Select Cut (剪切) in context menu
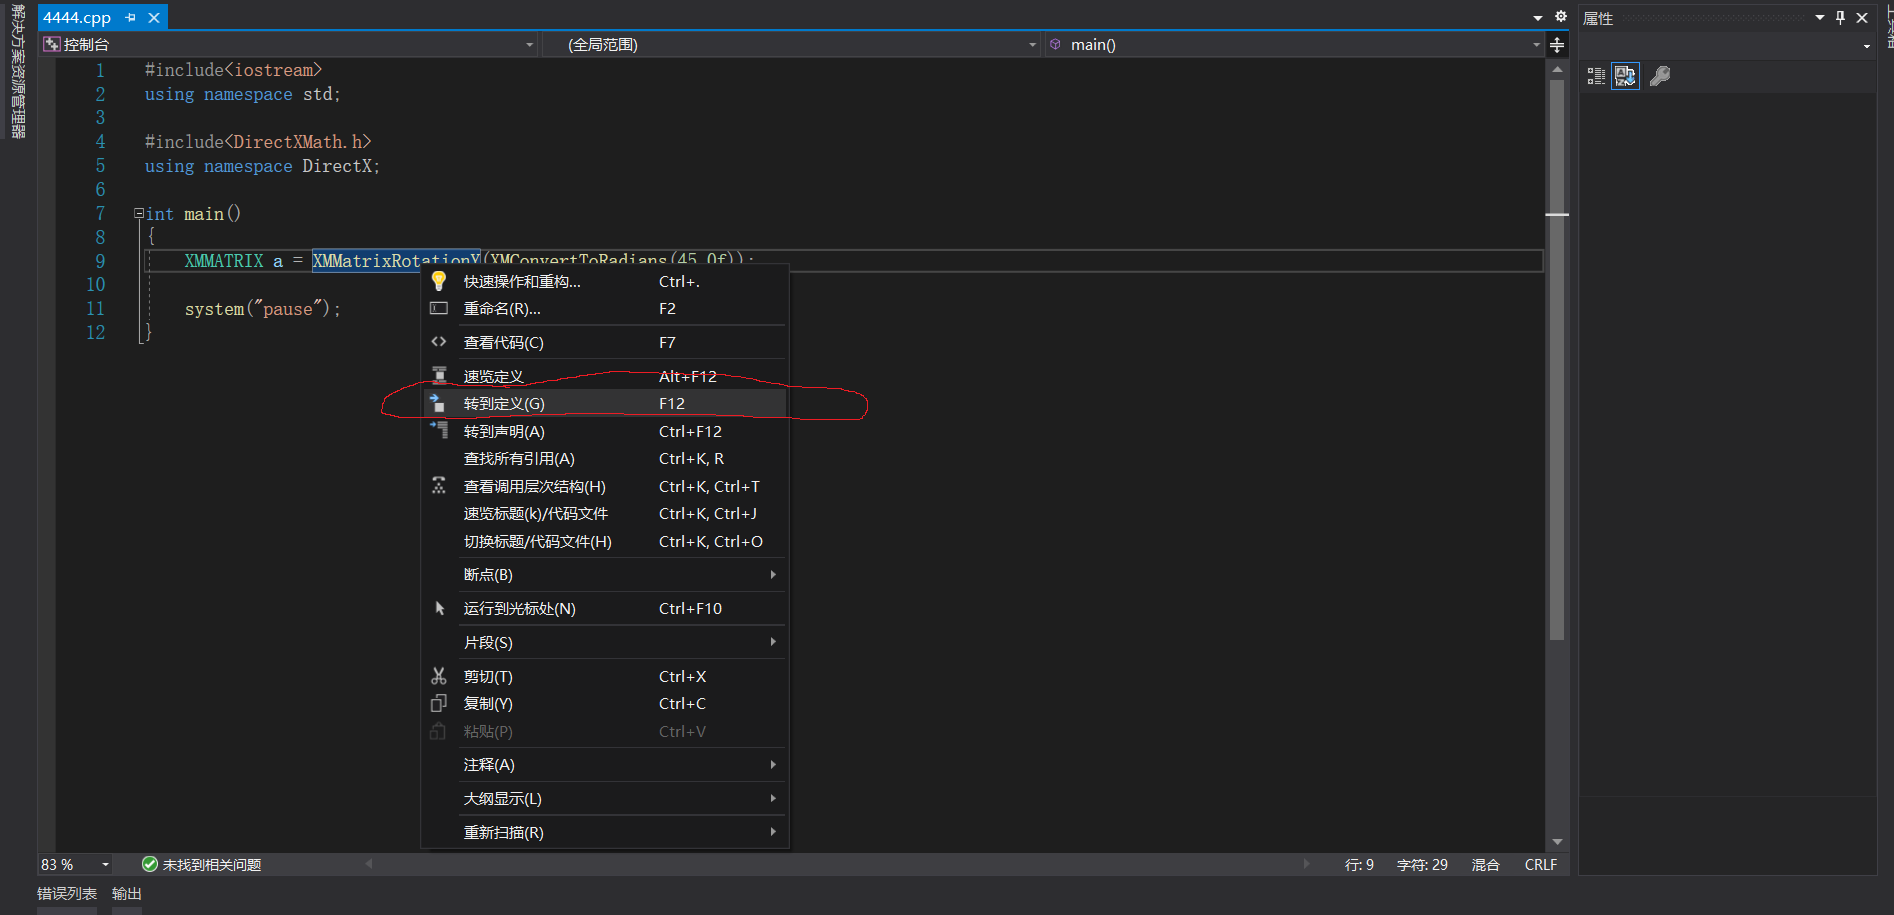This screenshot has height=915, width=1894. click(605, 677)
